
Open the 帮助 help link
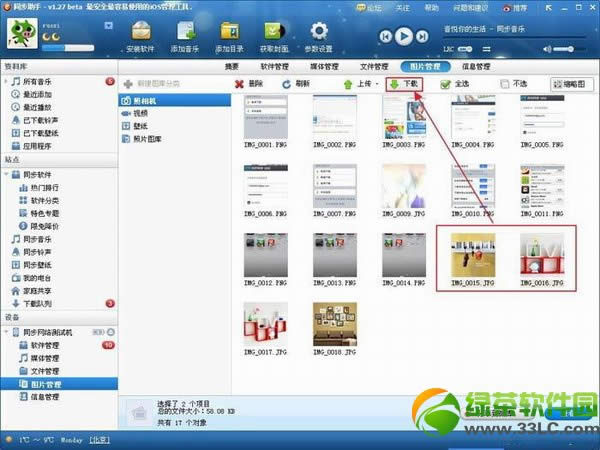431,8
